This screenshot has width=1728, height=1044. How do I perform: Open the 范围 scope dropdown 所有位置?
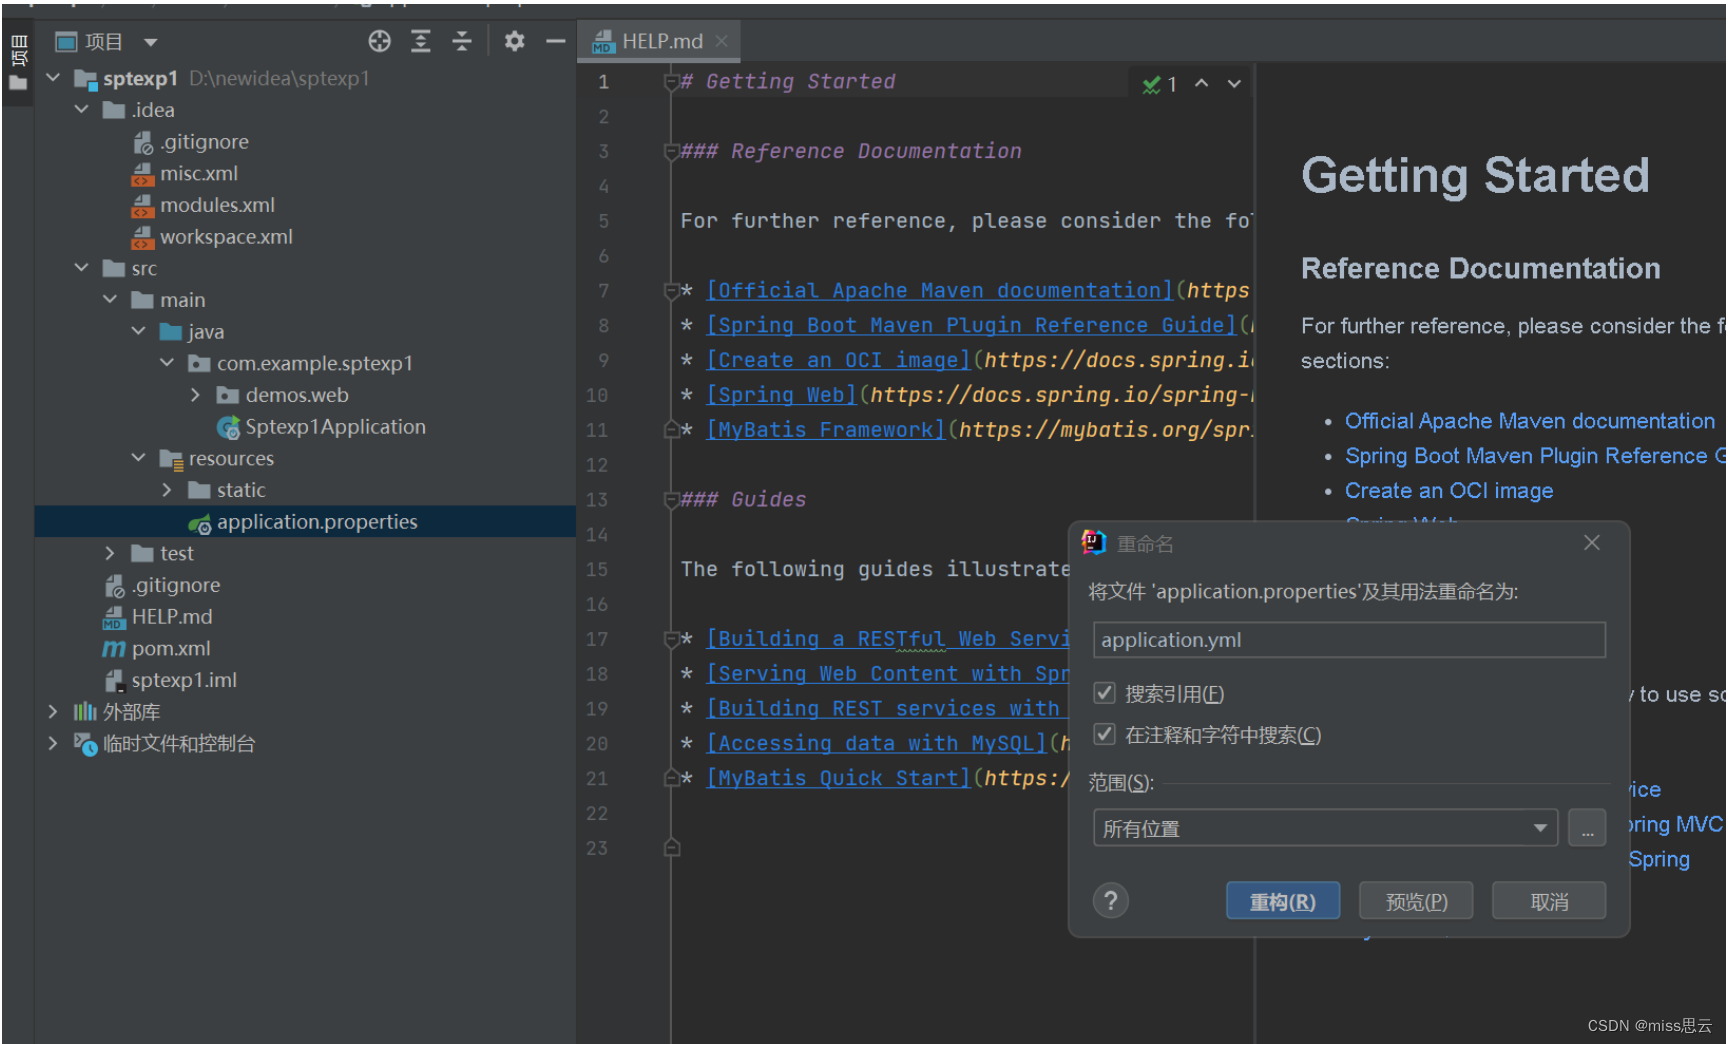point(1325,828)
